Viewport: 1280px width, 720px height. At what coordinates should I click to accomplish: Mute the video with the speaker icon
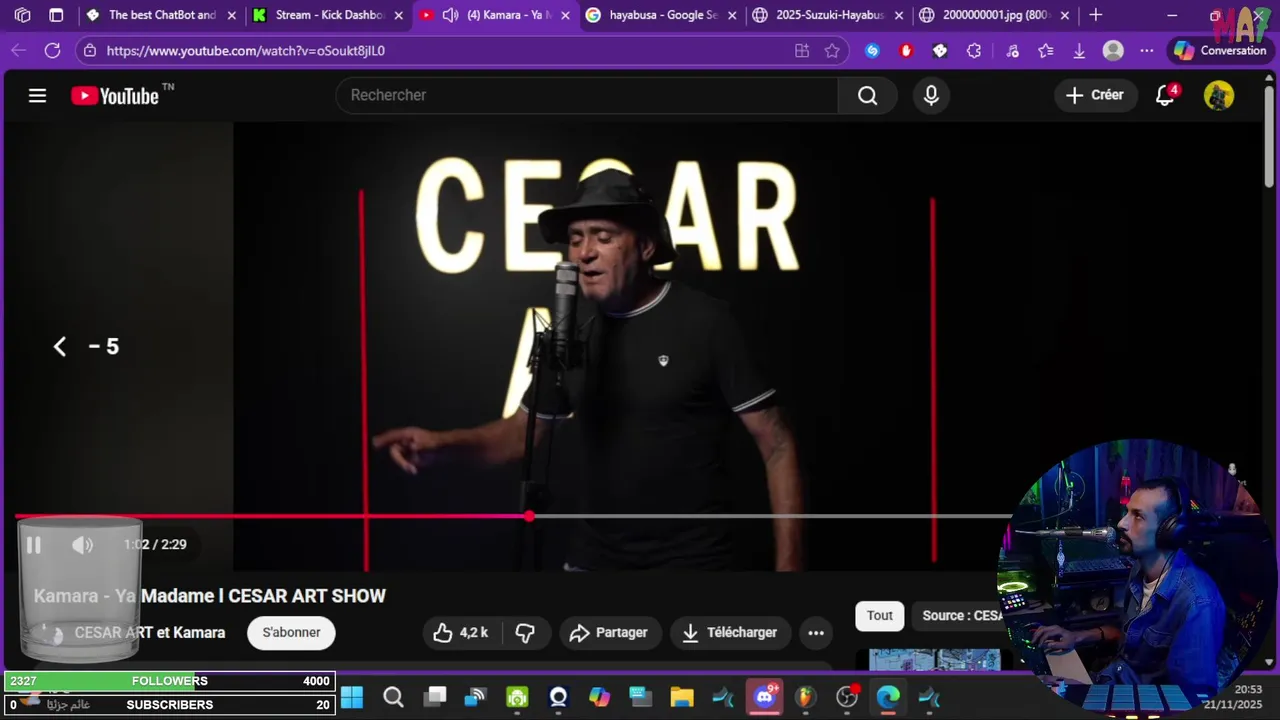[x=82, y=545]
